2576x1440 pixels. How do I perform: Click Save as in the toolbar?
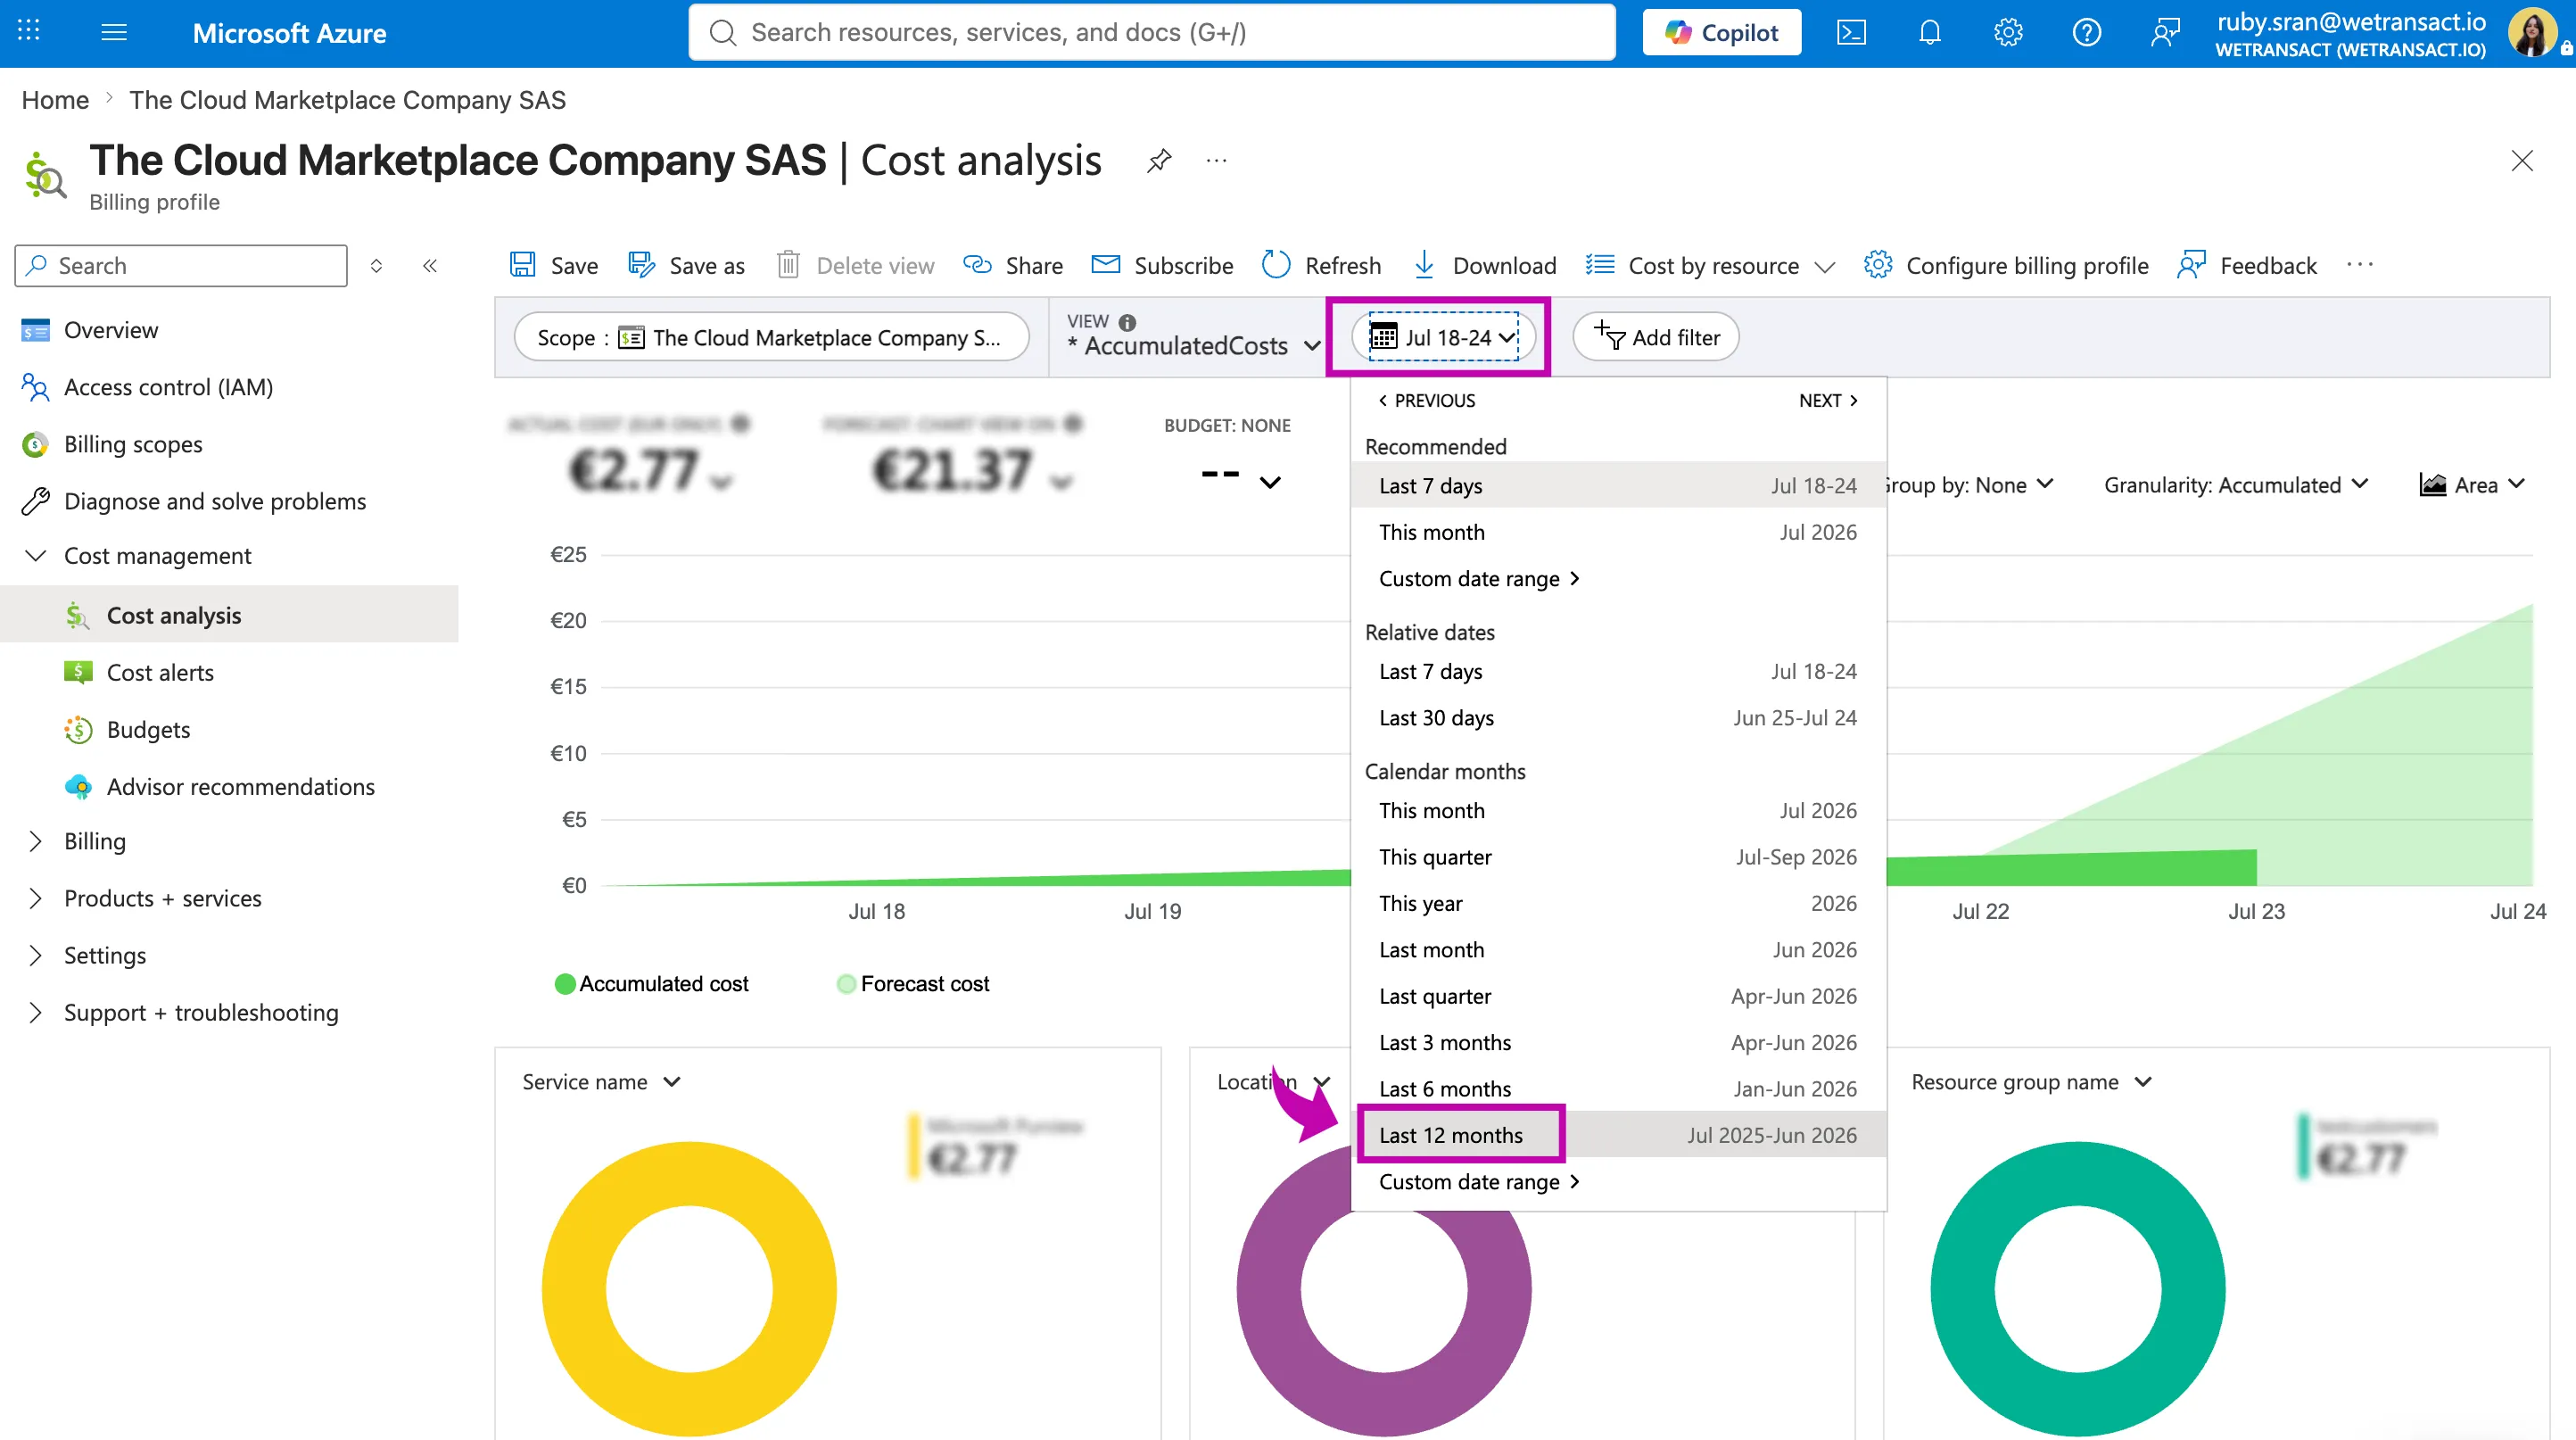tap(686, 265)
